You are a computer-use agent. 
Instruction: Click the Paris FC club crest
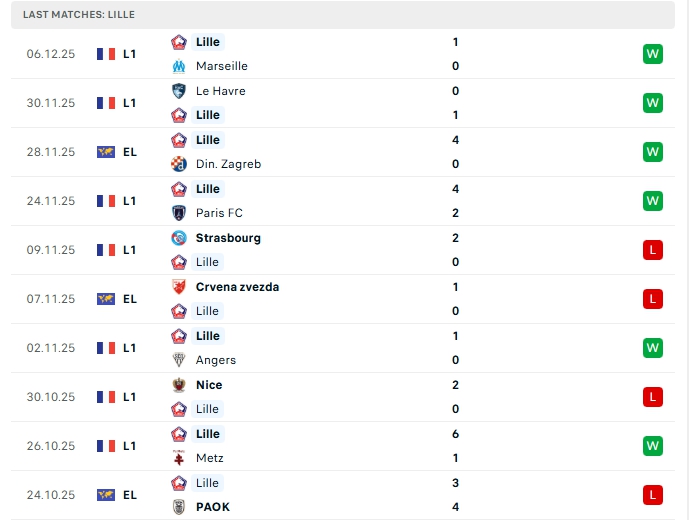point(179,213)
